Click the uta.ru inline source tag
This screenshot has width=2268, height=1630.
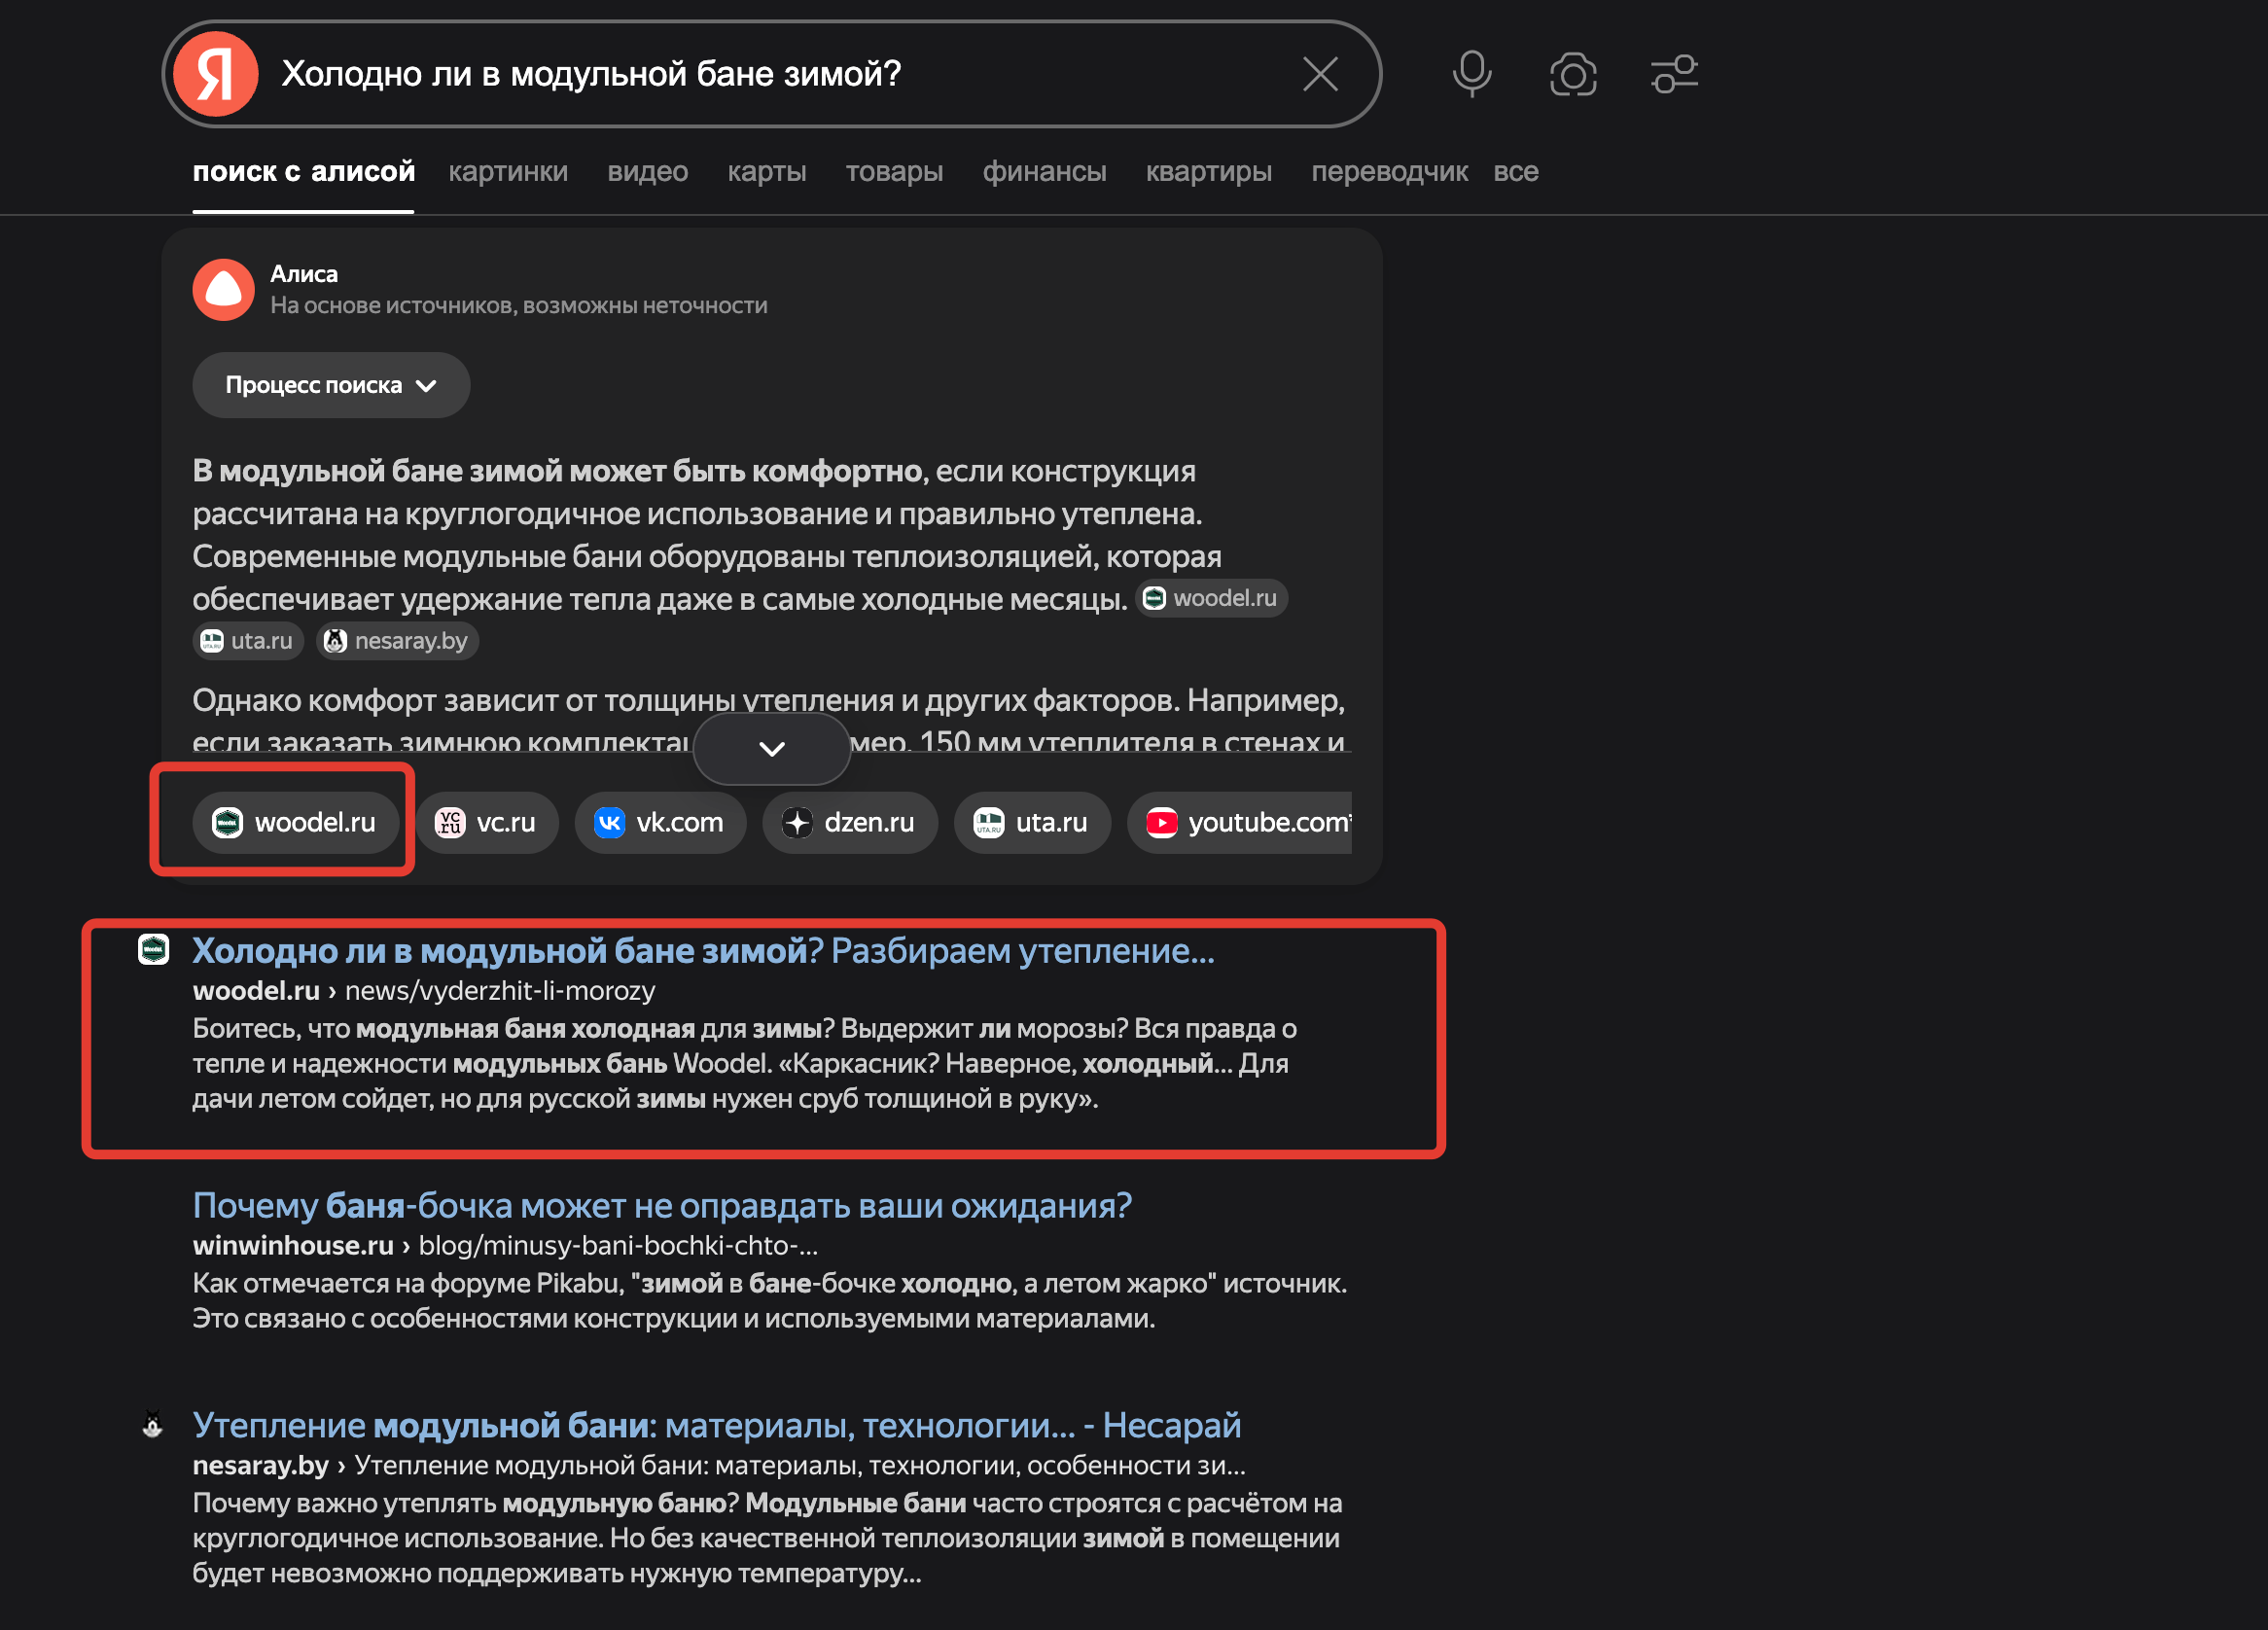click(x=247, y=640)
